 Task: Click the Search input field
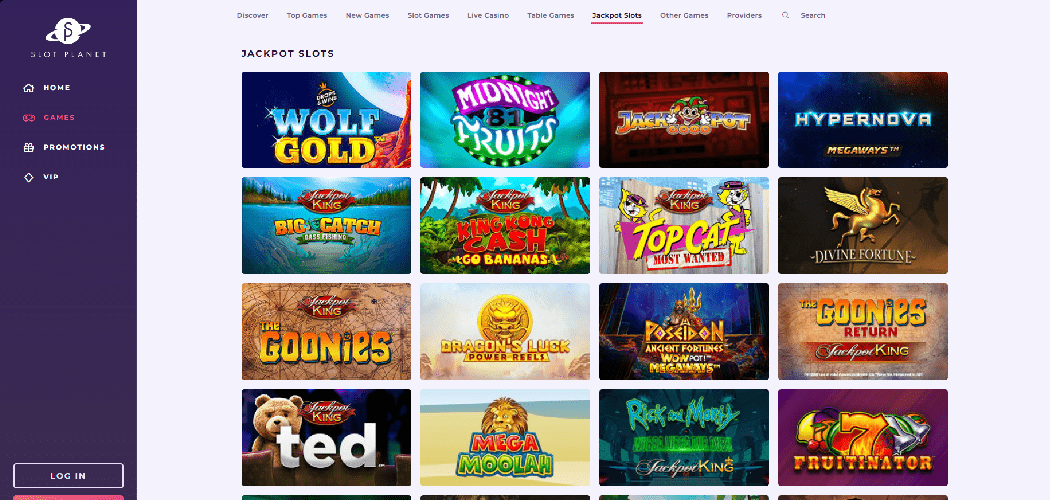point(812,15)
